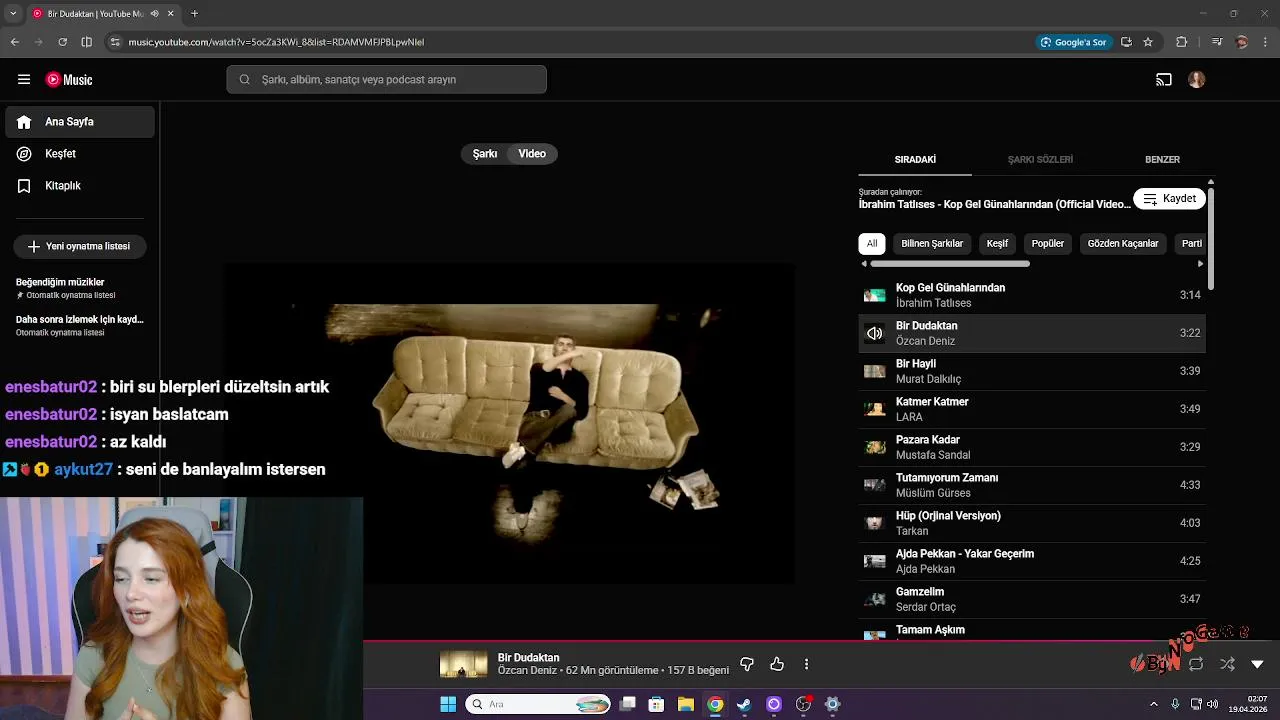Open the Daha sonra izlemek için kaydedilenler playlist

click(80, 325)
